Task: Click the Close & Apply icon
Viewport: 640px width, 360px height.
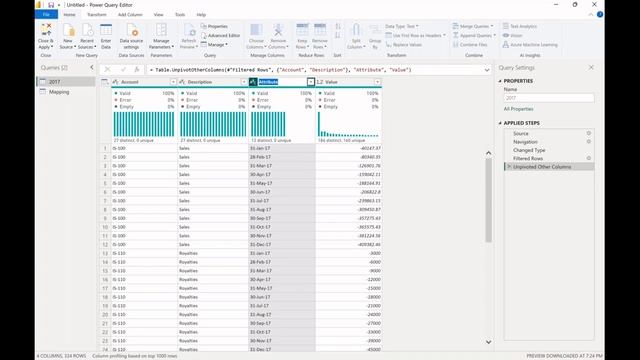Action: (46, 30)
